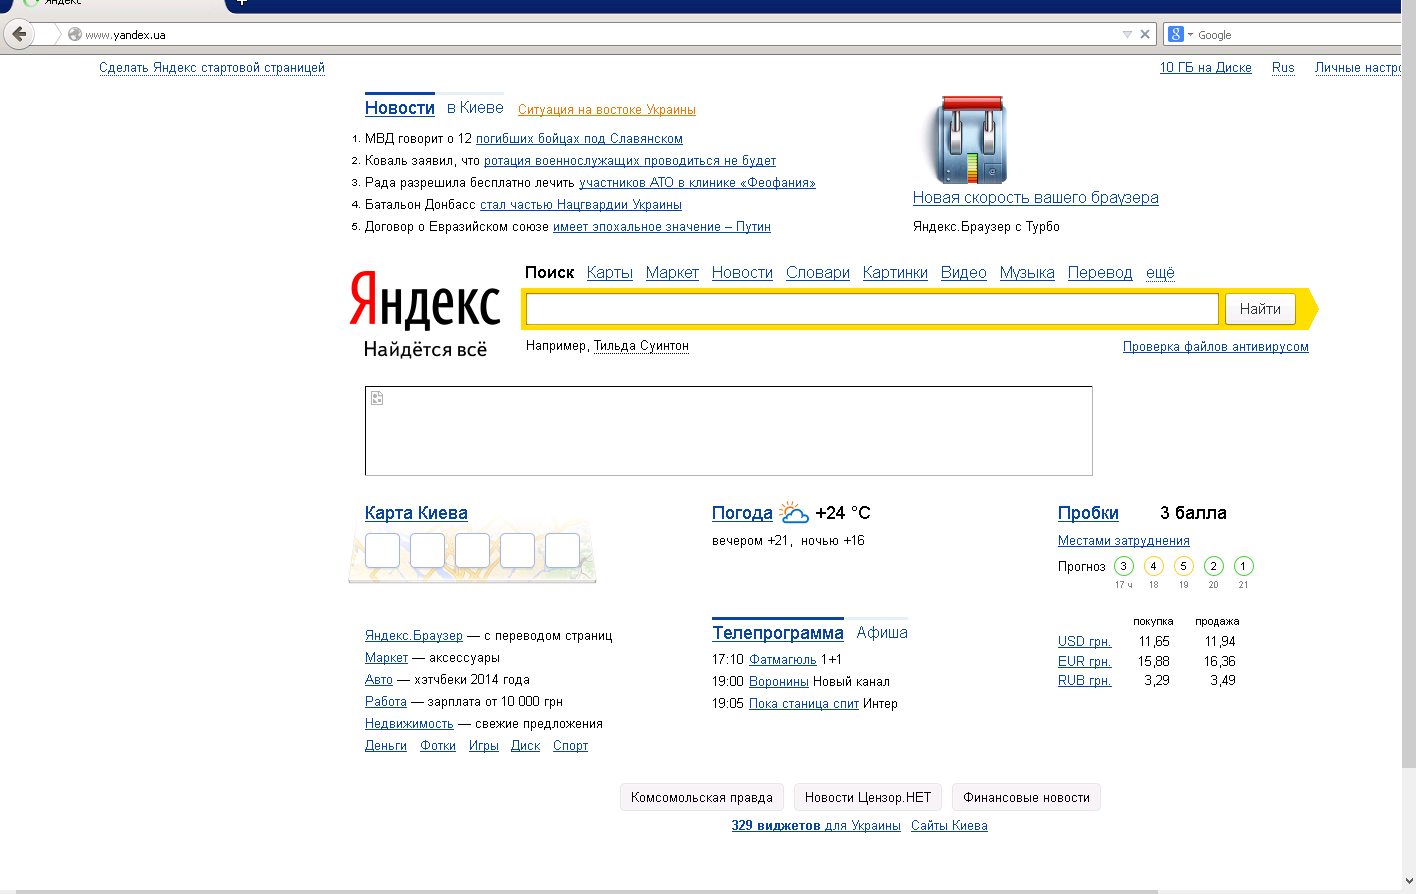Open the Комсомольская правда widget button
The width and height of the screenshot is (1416, 894).
(702, 797)
